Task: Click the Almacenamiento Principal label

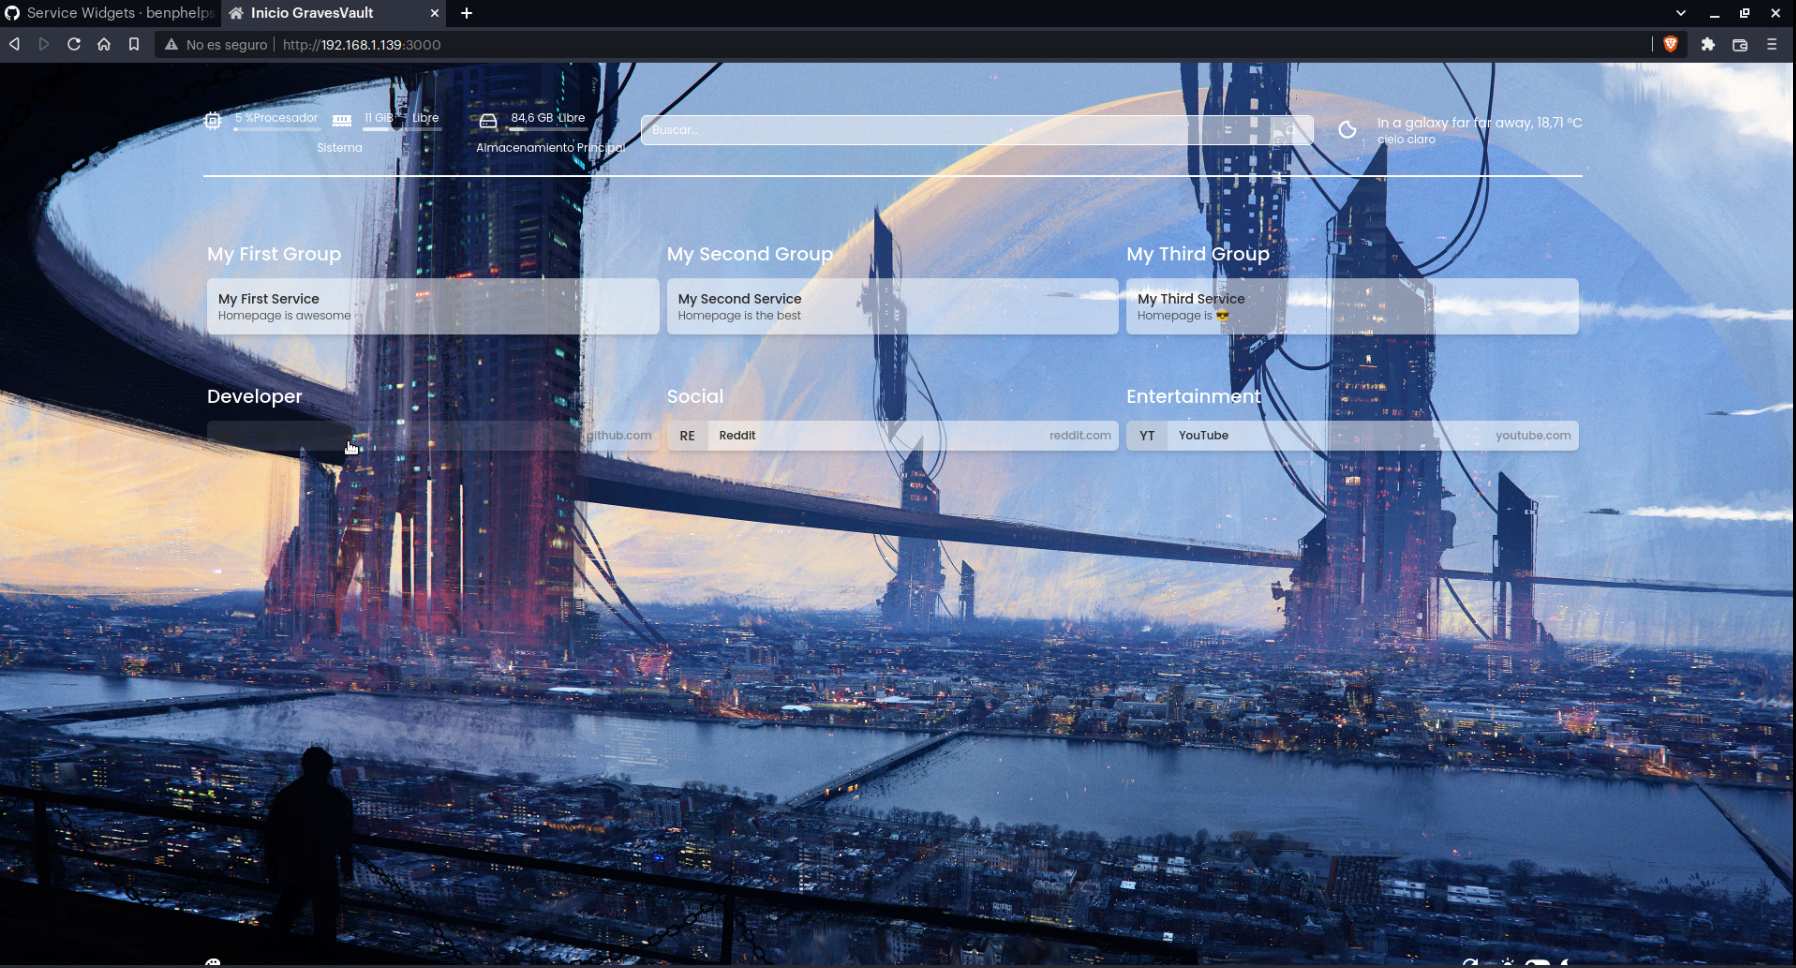Action: [551, 148]
